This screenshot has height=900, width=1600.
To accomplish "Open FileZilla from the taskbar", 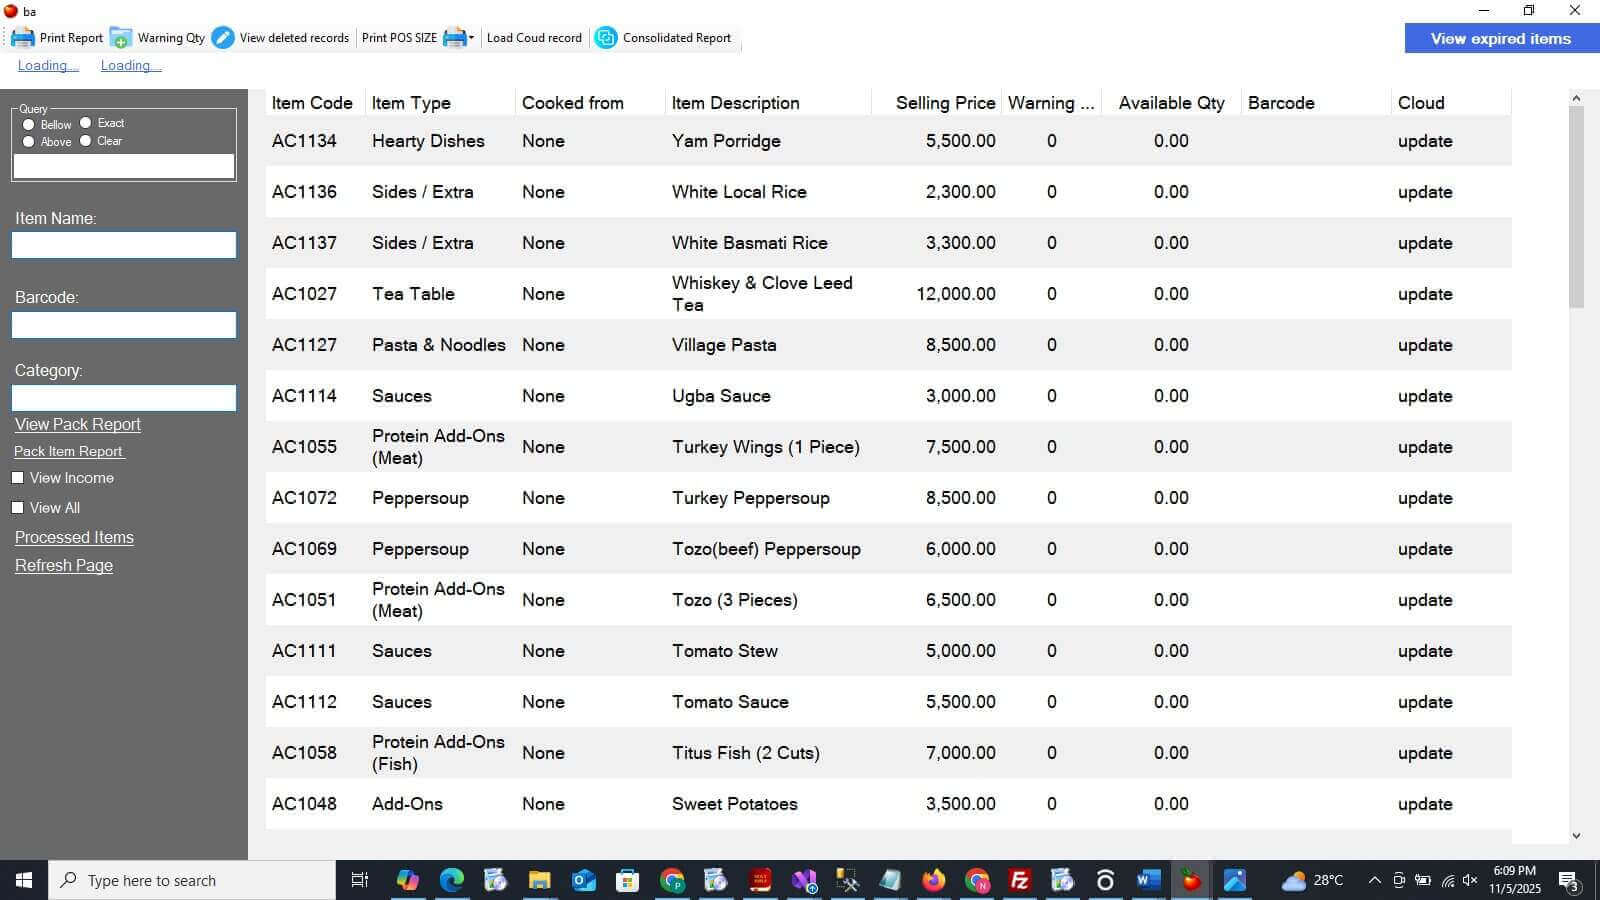I will [x=1020, y=880].
